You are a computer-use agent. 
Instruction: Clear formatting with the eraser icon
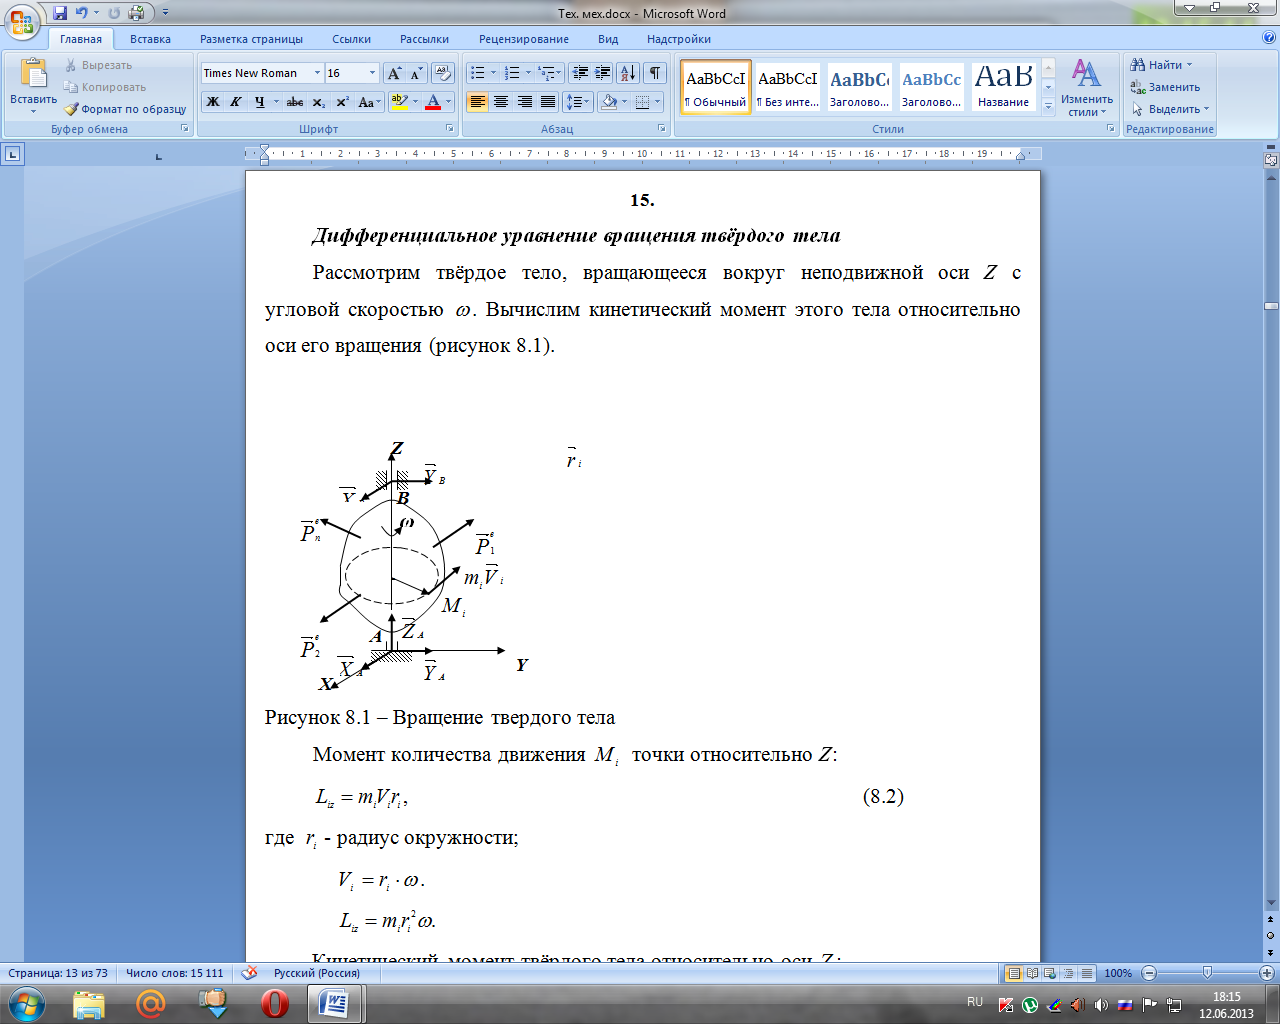click(444, 73)
